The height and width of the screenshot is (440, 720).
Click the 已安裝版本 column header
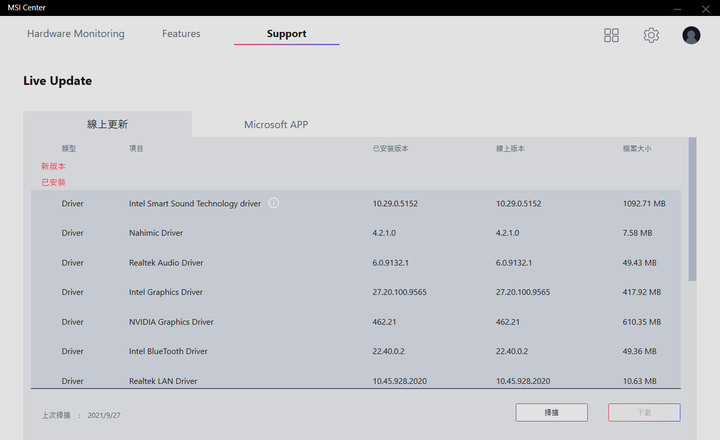point(390,148)
